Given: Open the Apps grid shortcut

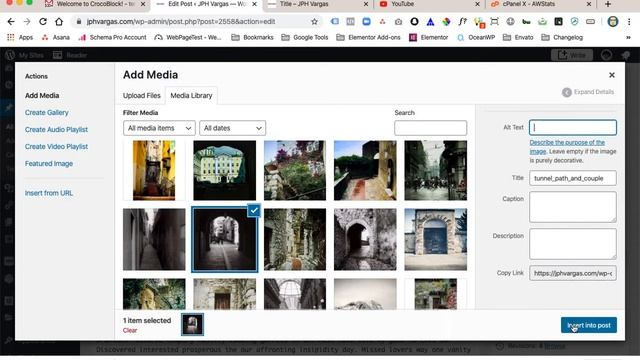Looking at the screenshot, I should [20, 38].
